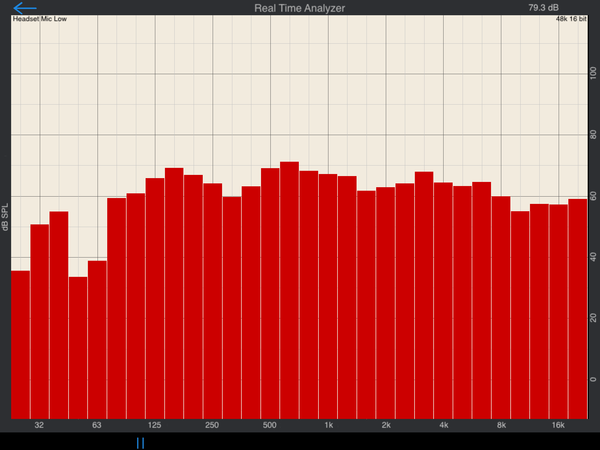Tap the blue back arrow
The height and width of the screenshot is (450, 600).
click(25, 8)
